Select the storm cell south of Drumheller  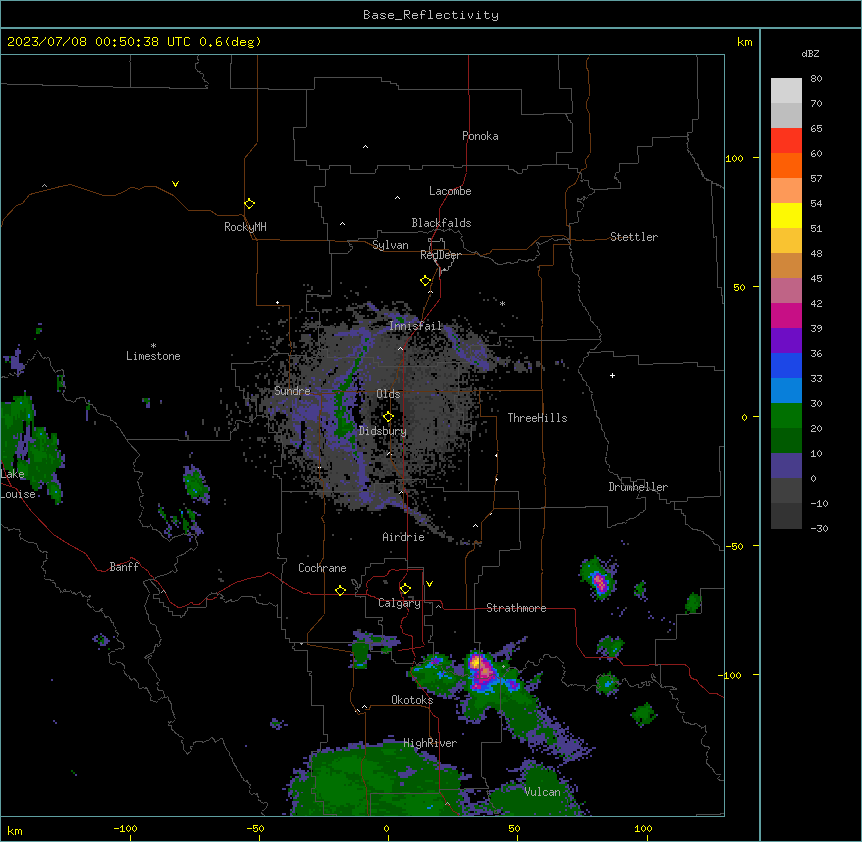598,580
